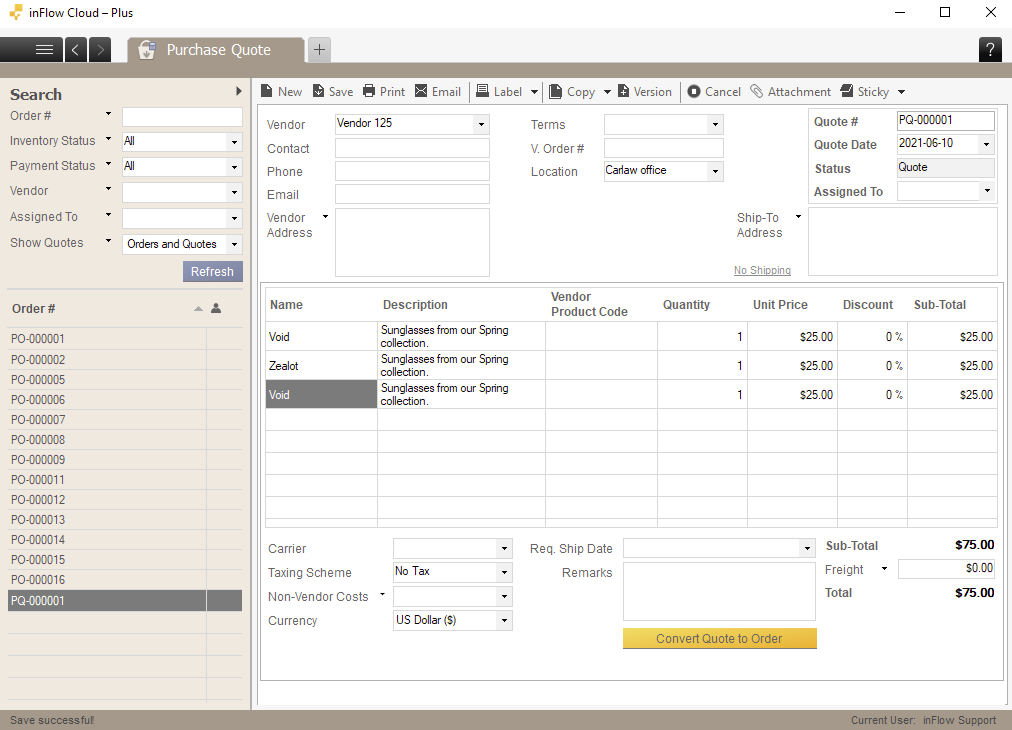Print the purchase quote

point(383,91)
